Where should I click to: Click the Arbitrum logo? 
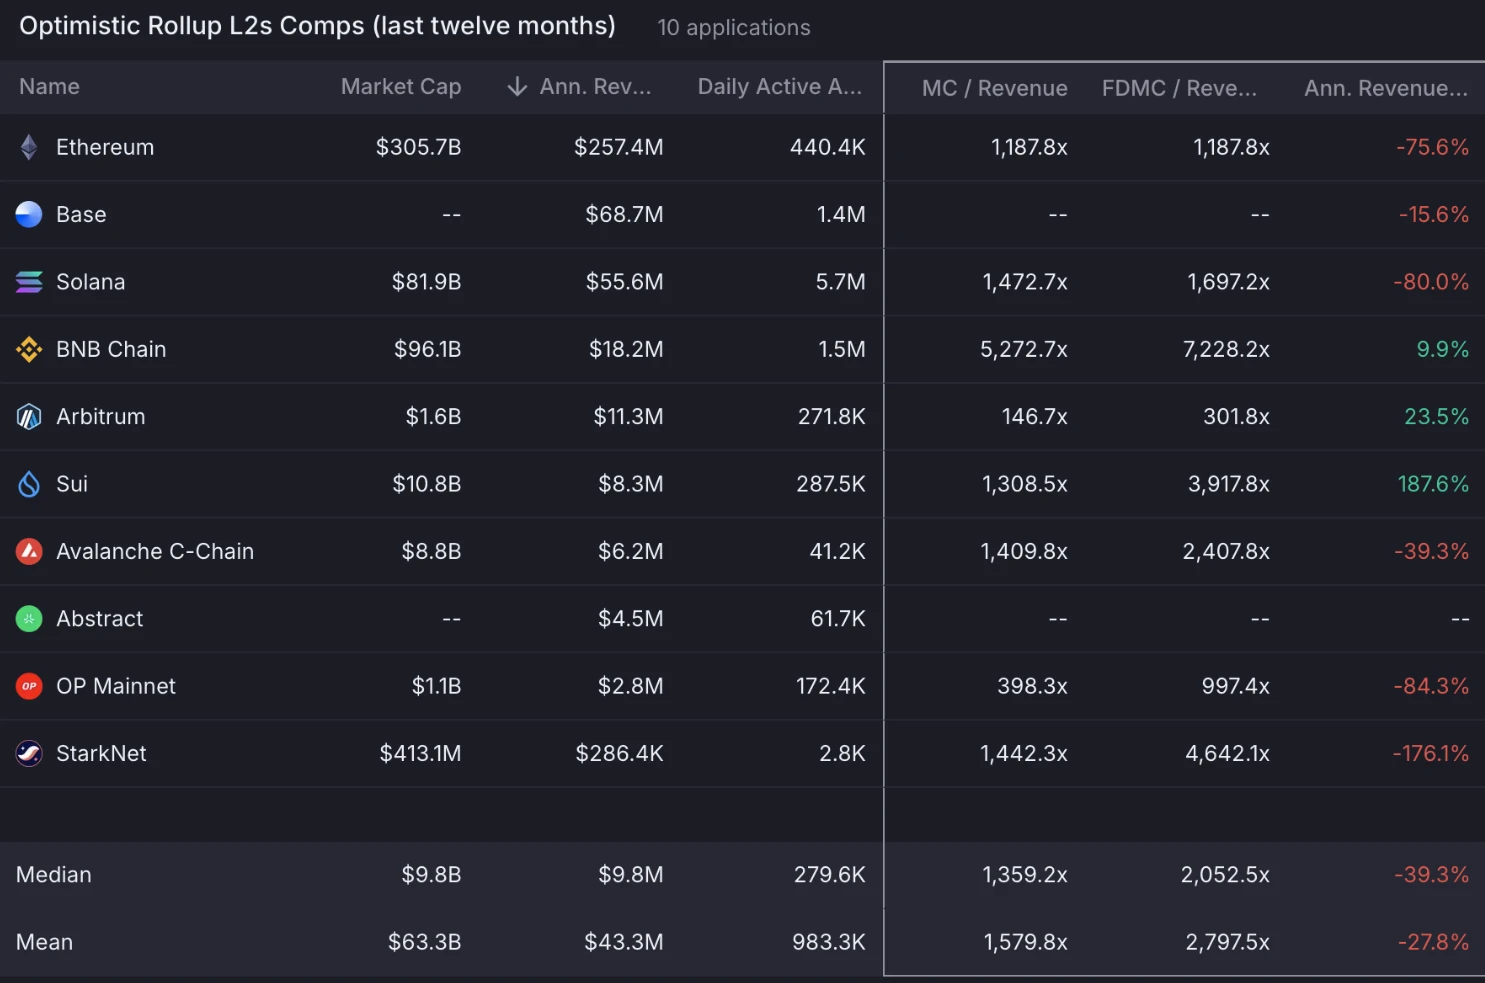pos(29,416)
